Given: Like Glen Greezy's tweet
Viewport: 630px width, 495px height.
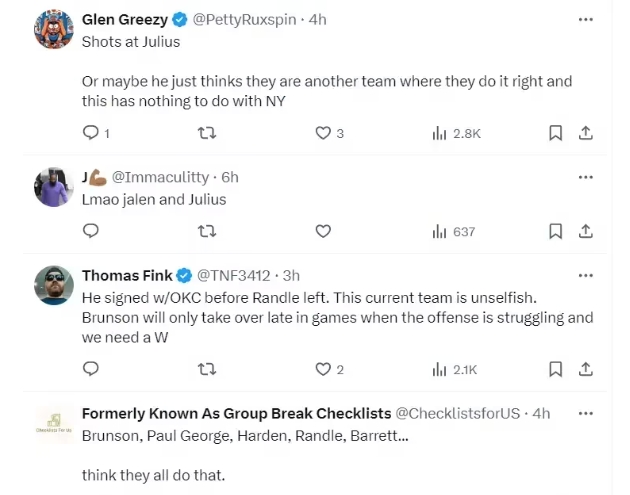Looking at the screenshot, I should coord(323,133).
